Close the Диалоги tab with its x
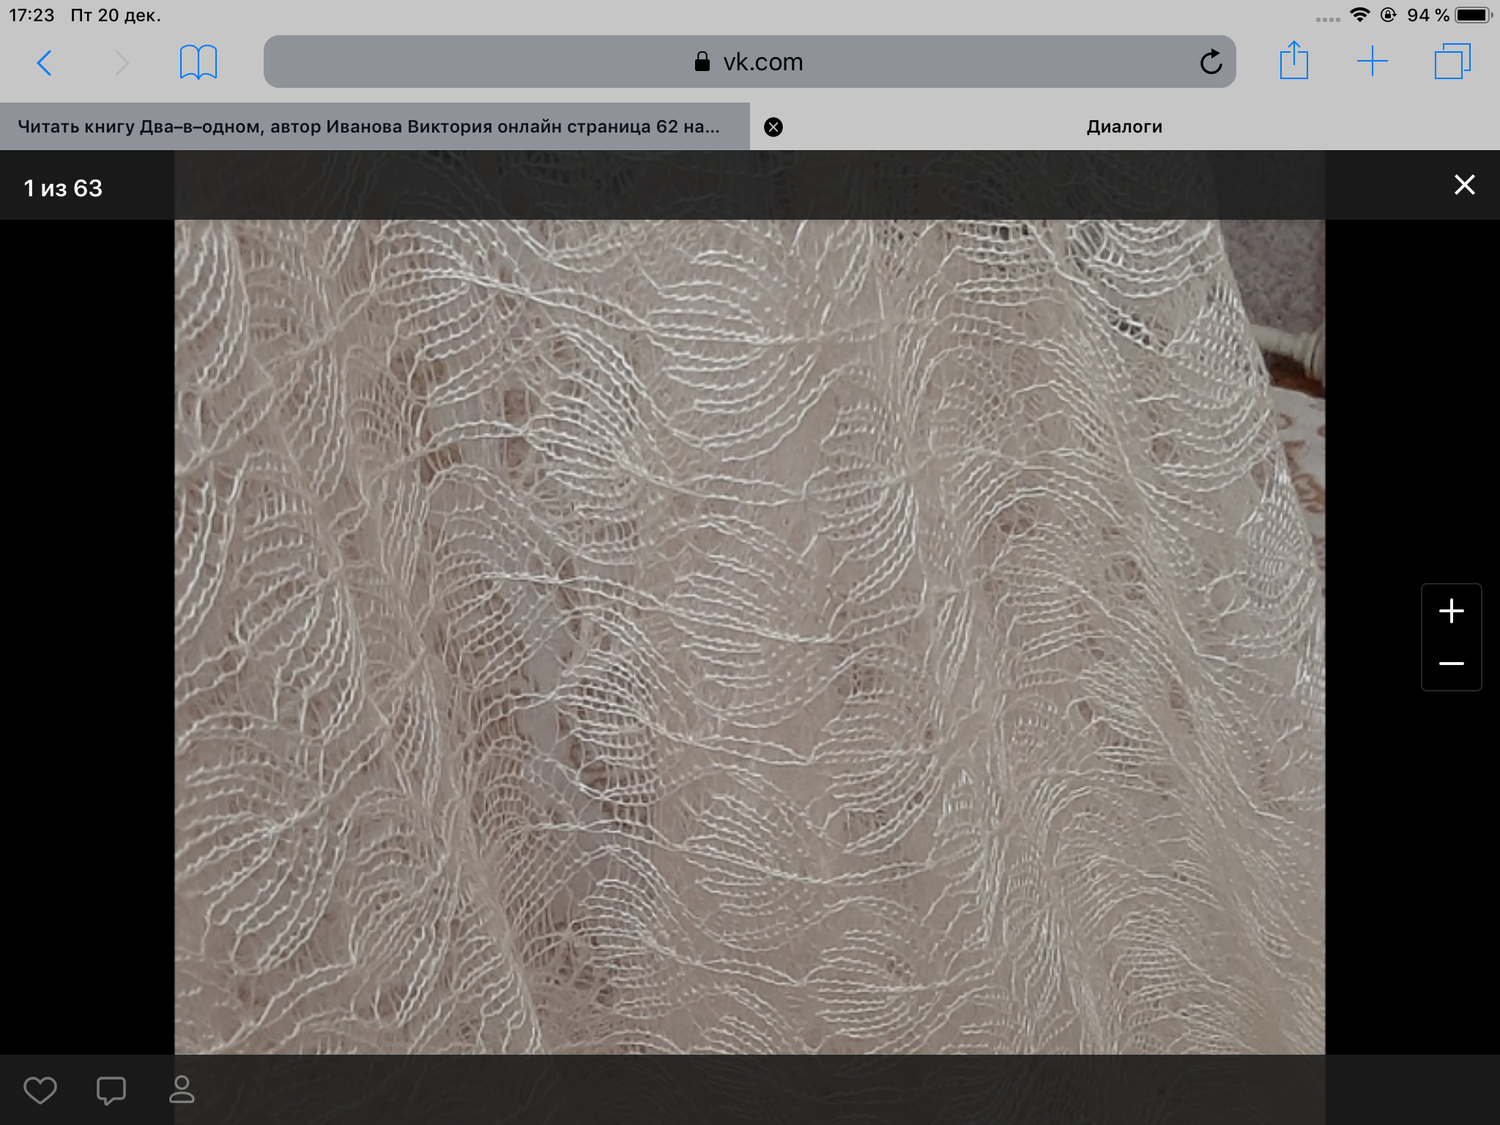The image size is (1500, 1125). point(773,127)
